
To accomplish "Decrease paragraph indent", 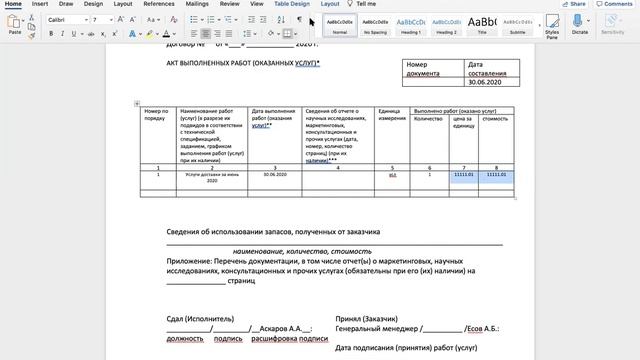I will pyautogui.click(x=251, y=20).
